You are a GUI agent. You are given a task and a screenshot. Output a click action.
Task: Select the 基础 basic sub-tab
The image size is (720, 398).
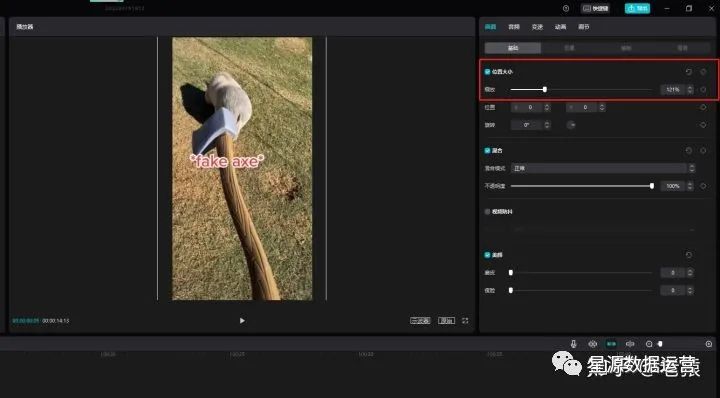coord(513,48)
